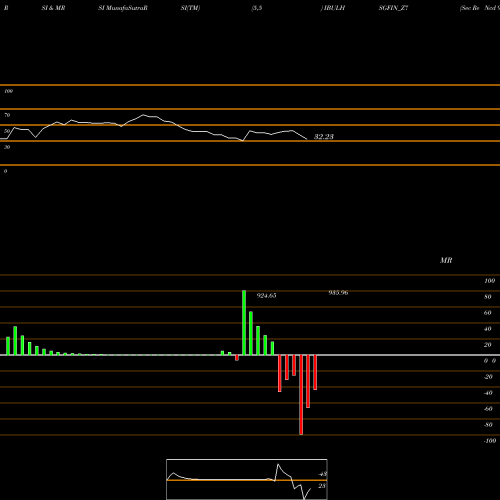Click the MR axis label 60
Viewport: 500px width, 500px height.
tap(488, 313)
